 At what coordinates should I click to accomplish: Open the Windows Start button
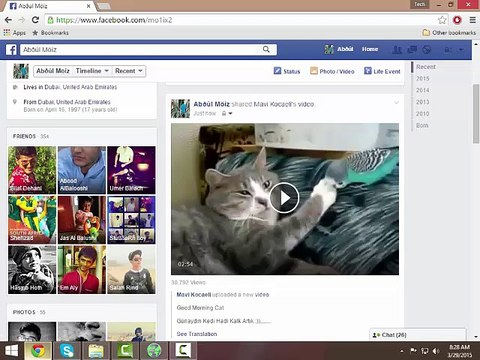[11, 351]
